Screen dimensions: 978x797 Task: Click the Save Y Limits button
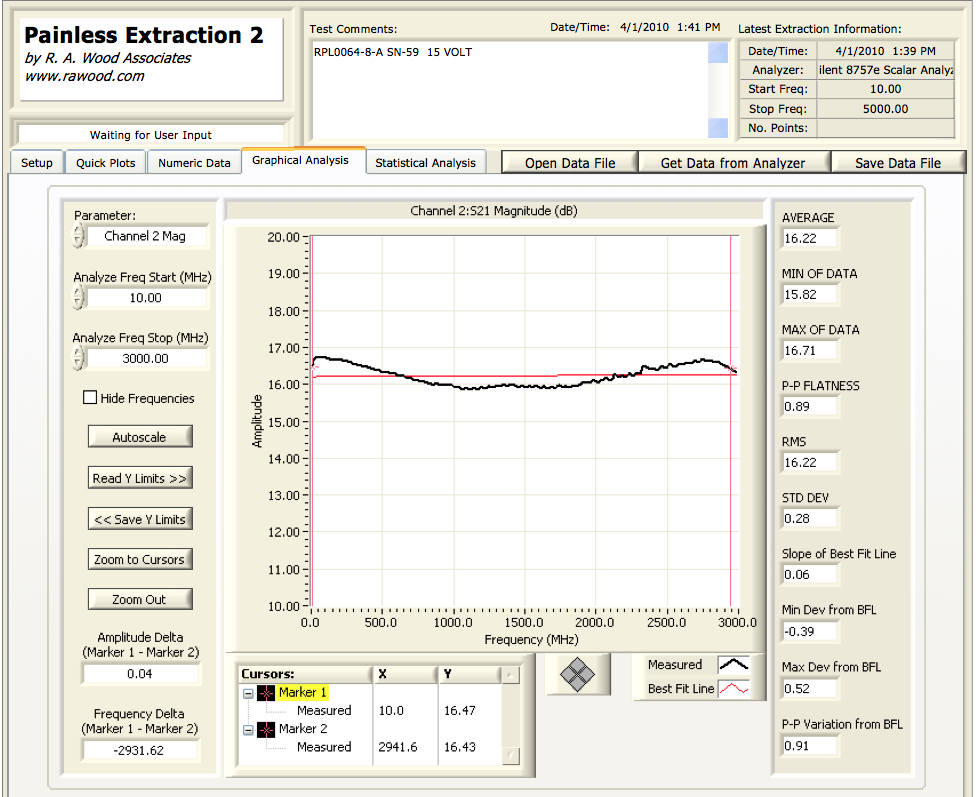140,519
